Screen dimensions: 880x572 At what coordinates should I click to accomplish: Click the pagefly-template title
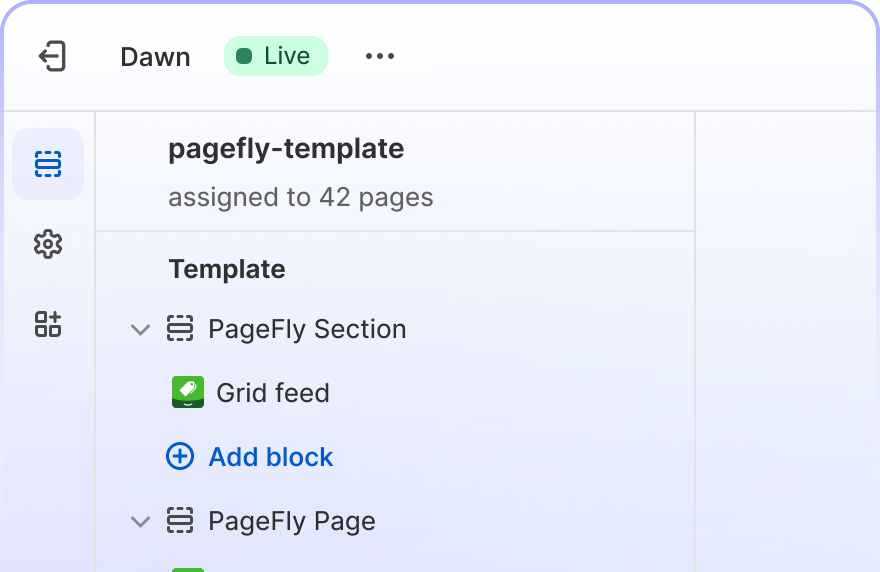pos(286,149)
